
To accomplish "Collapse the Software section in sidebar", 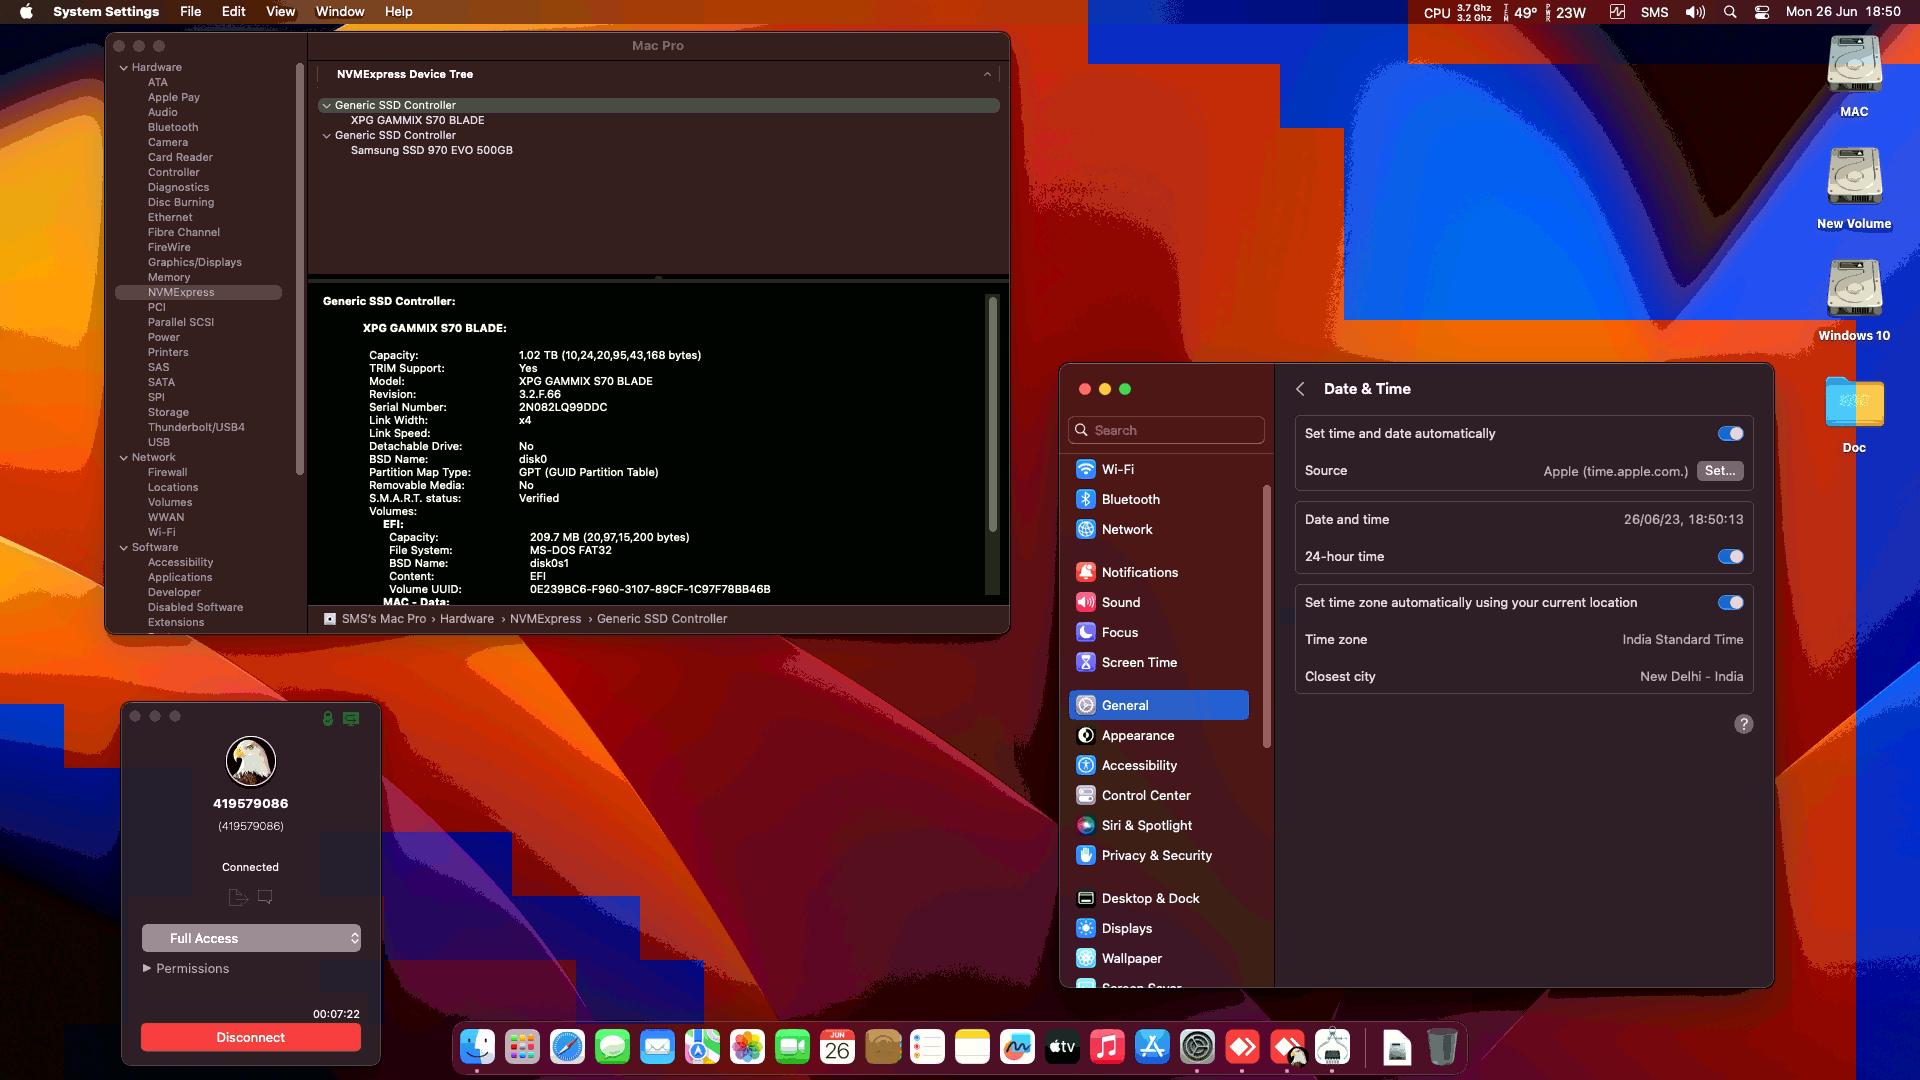I will click(124, 548).
